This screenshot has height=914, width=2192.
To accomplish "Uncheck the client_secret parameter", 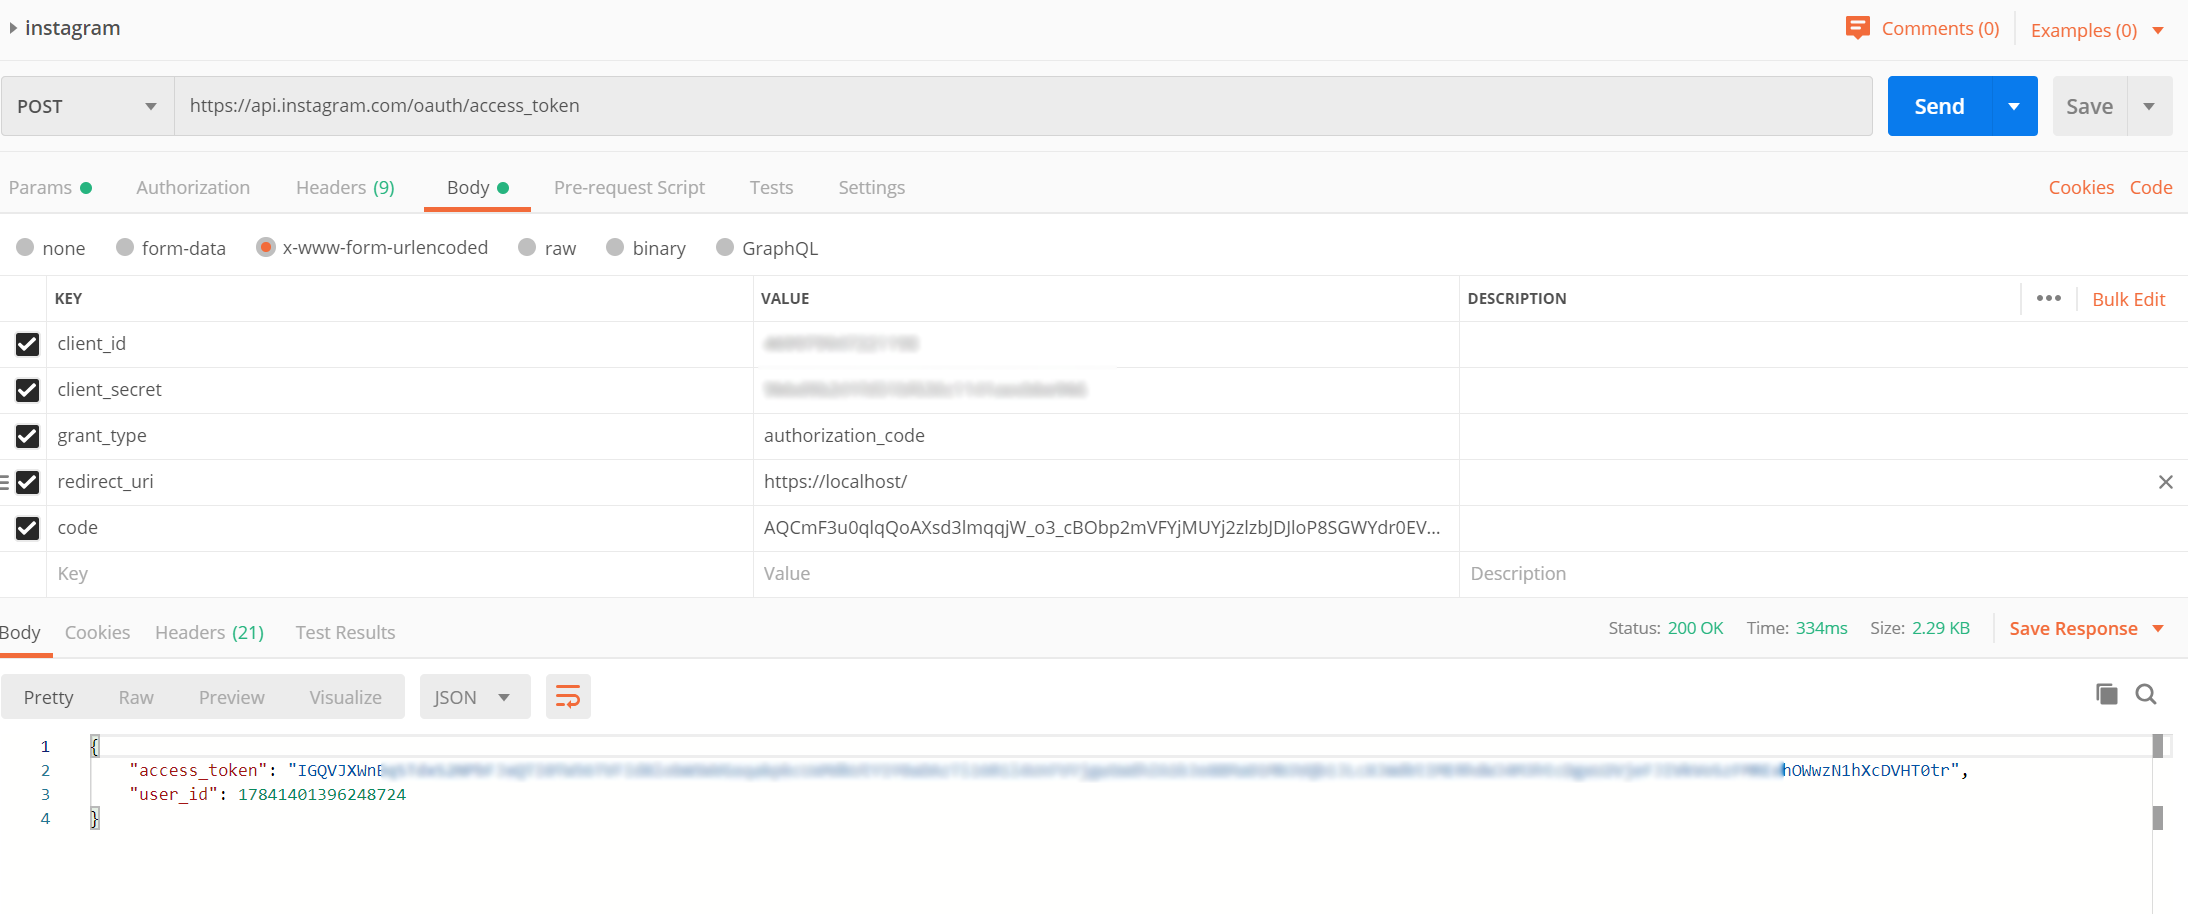I will click(27, 390).
